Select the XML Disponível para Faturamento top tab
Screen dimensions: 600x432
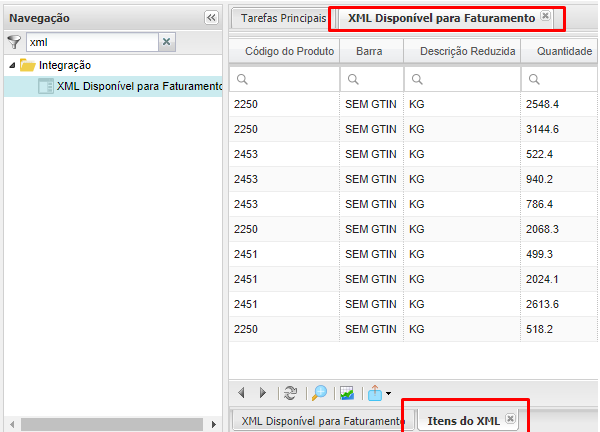442,18
